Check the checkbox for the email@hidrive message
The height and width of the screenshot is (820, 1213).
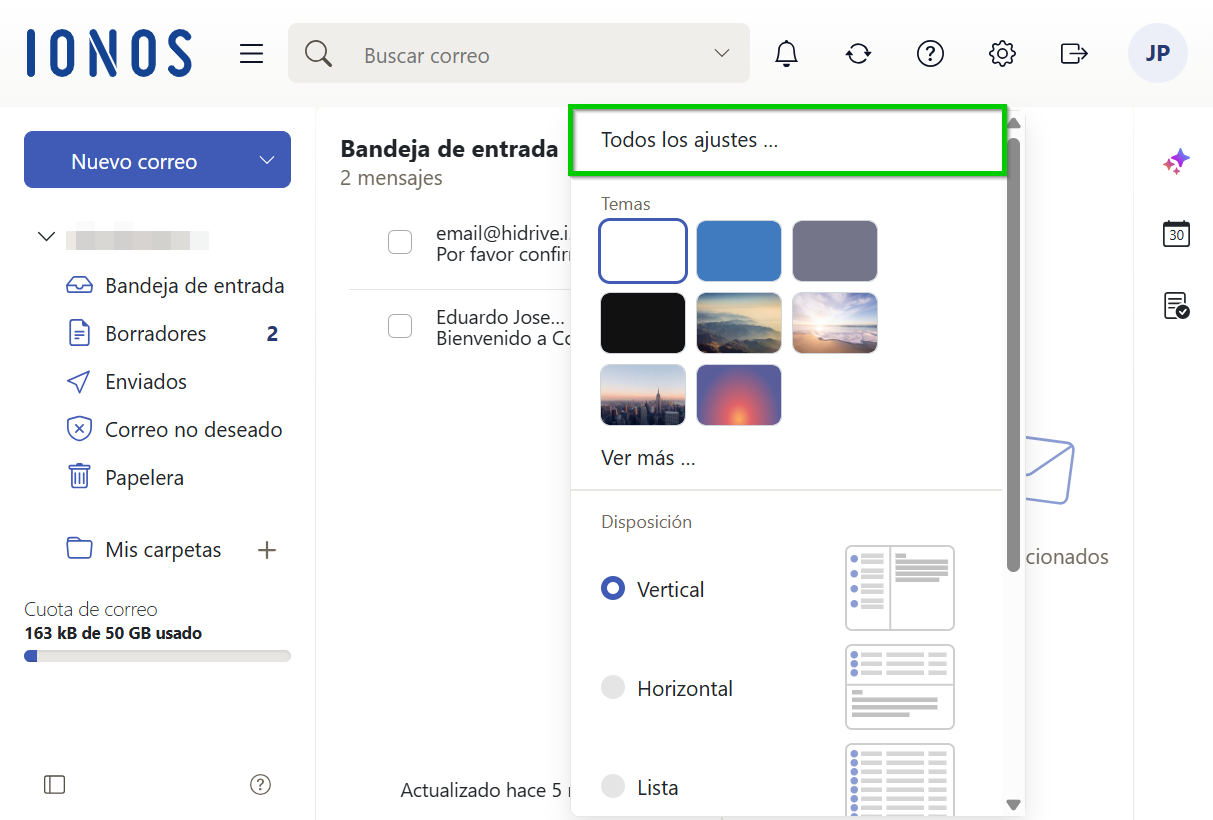pos(400,242)
